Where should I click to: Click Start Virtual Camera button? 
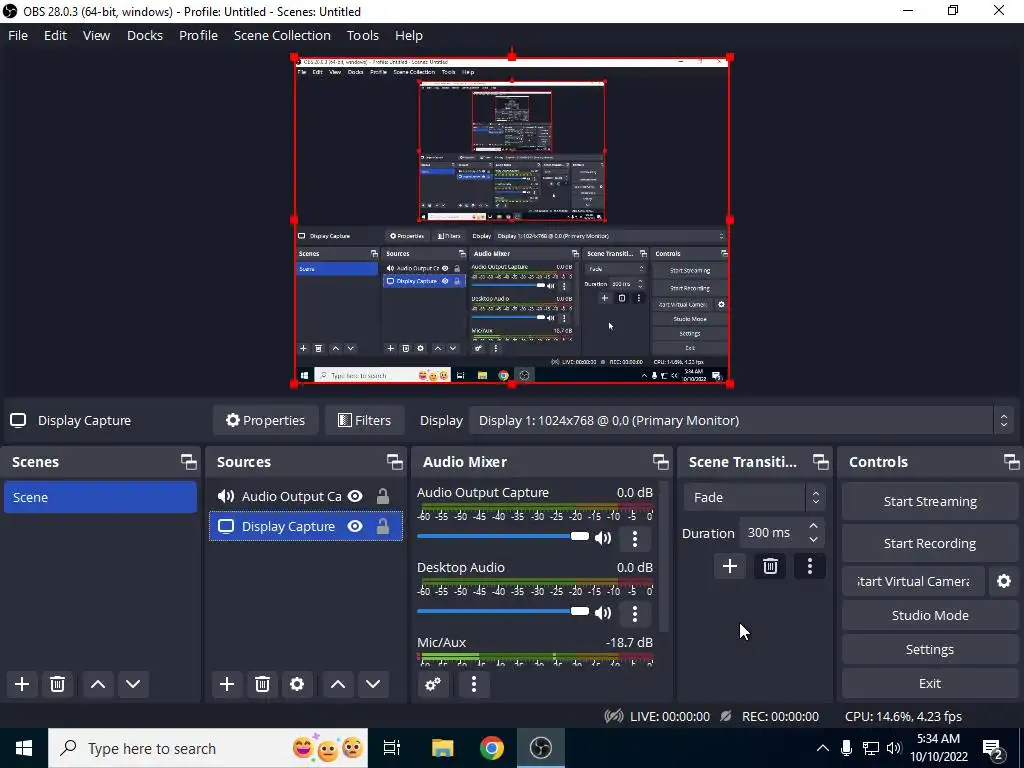point(913,581)
